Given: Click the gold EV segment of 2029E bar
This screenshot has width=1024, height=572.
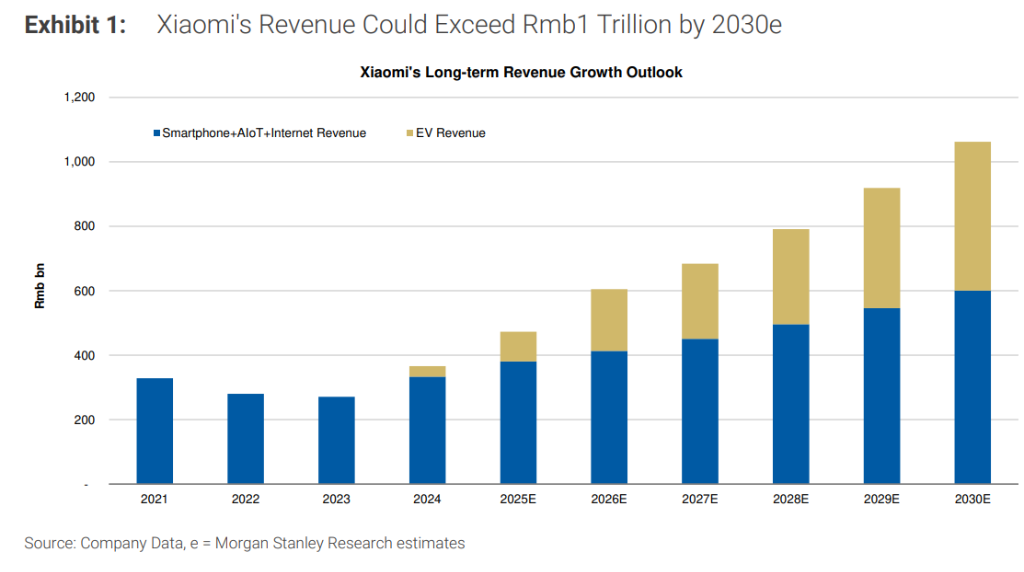Looking at the screenshot, I should point(881,248).
